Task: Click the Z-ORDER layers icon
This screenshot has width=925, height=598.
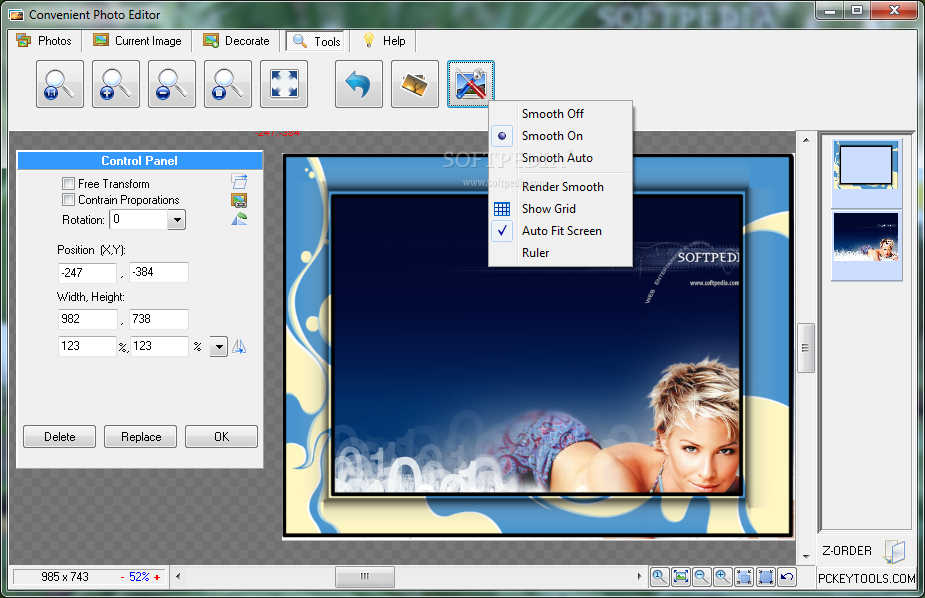Action: click(894, 551)
